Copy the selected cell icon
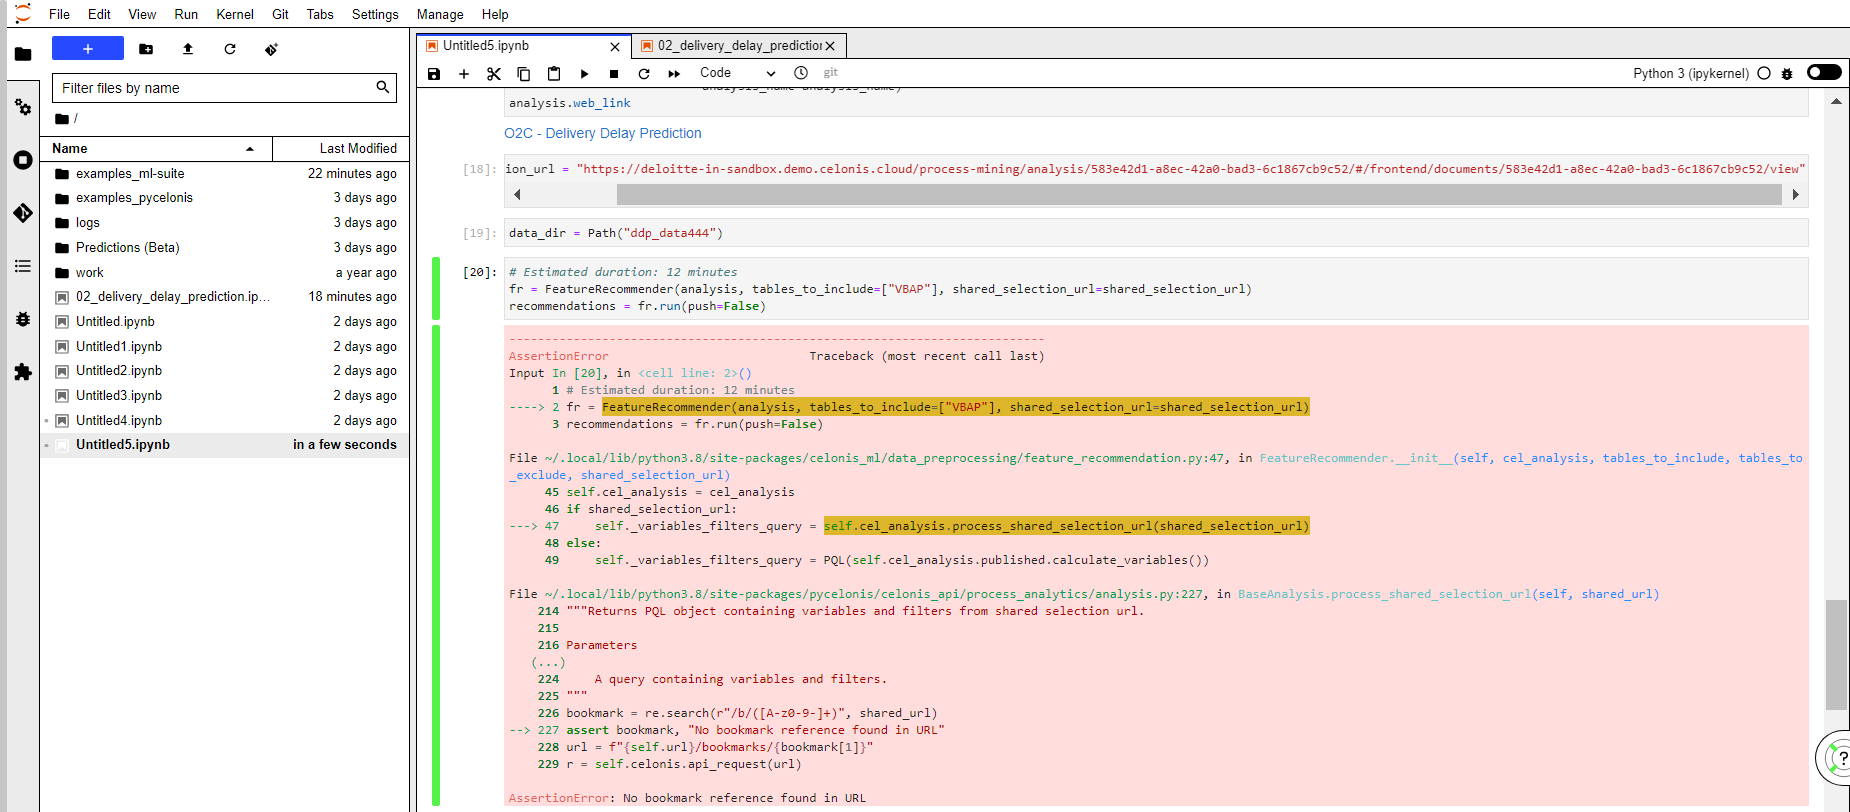Viewport: 1850px width, 812px height. [524, 73]
